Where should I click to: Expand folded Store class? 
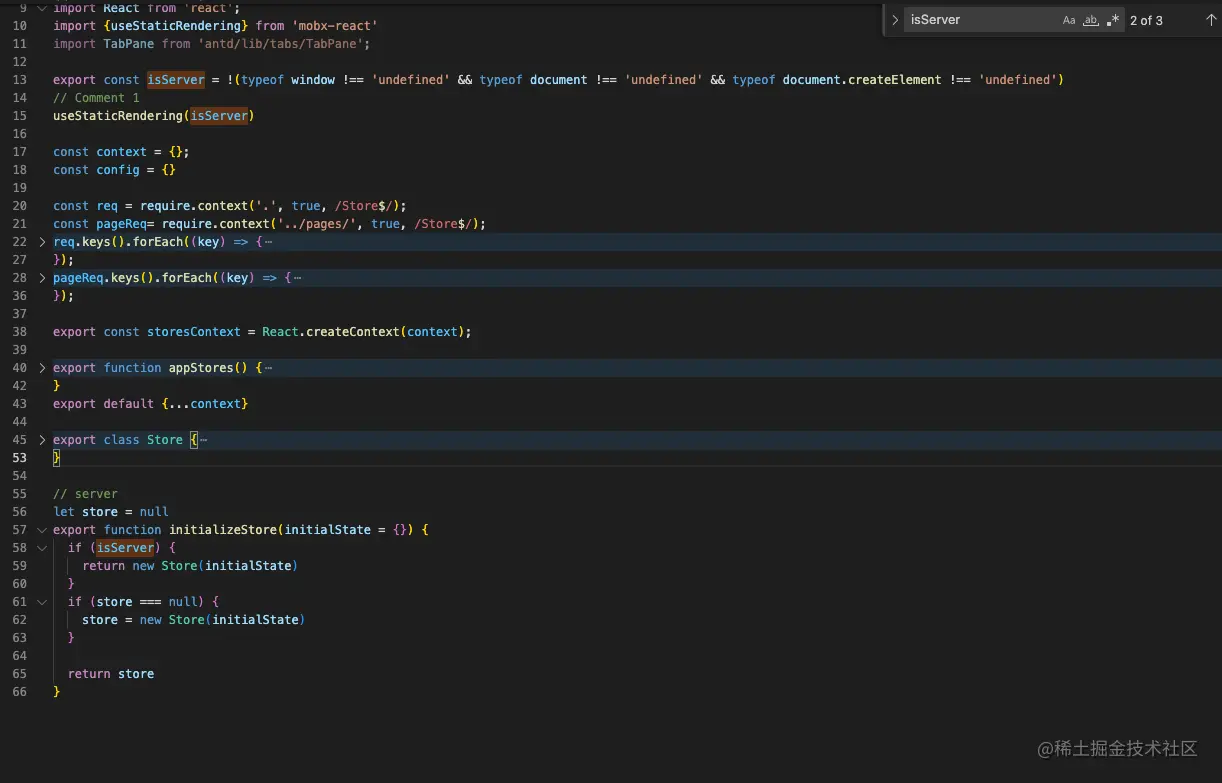(x=42, y=440)
